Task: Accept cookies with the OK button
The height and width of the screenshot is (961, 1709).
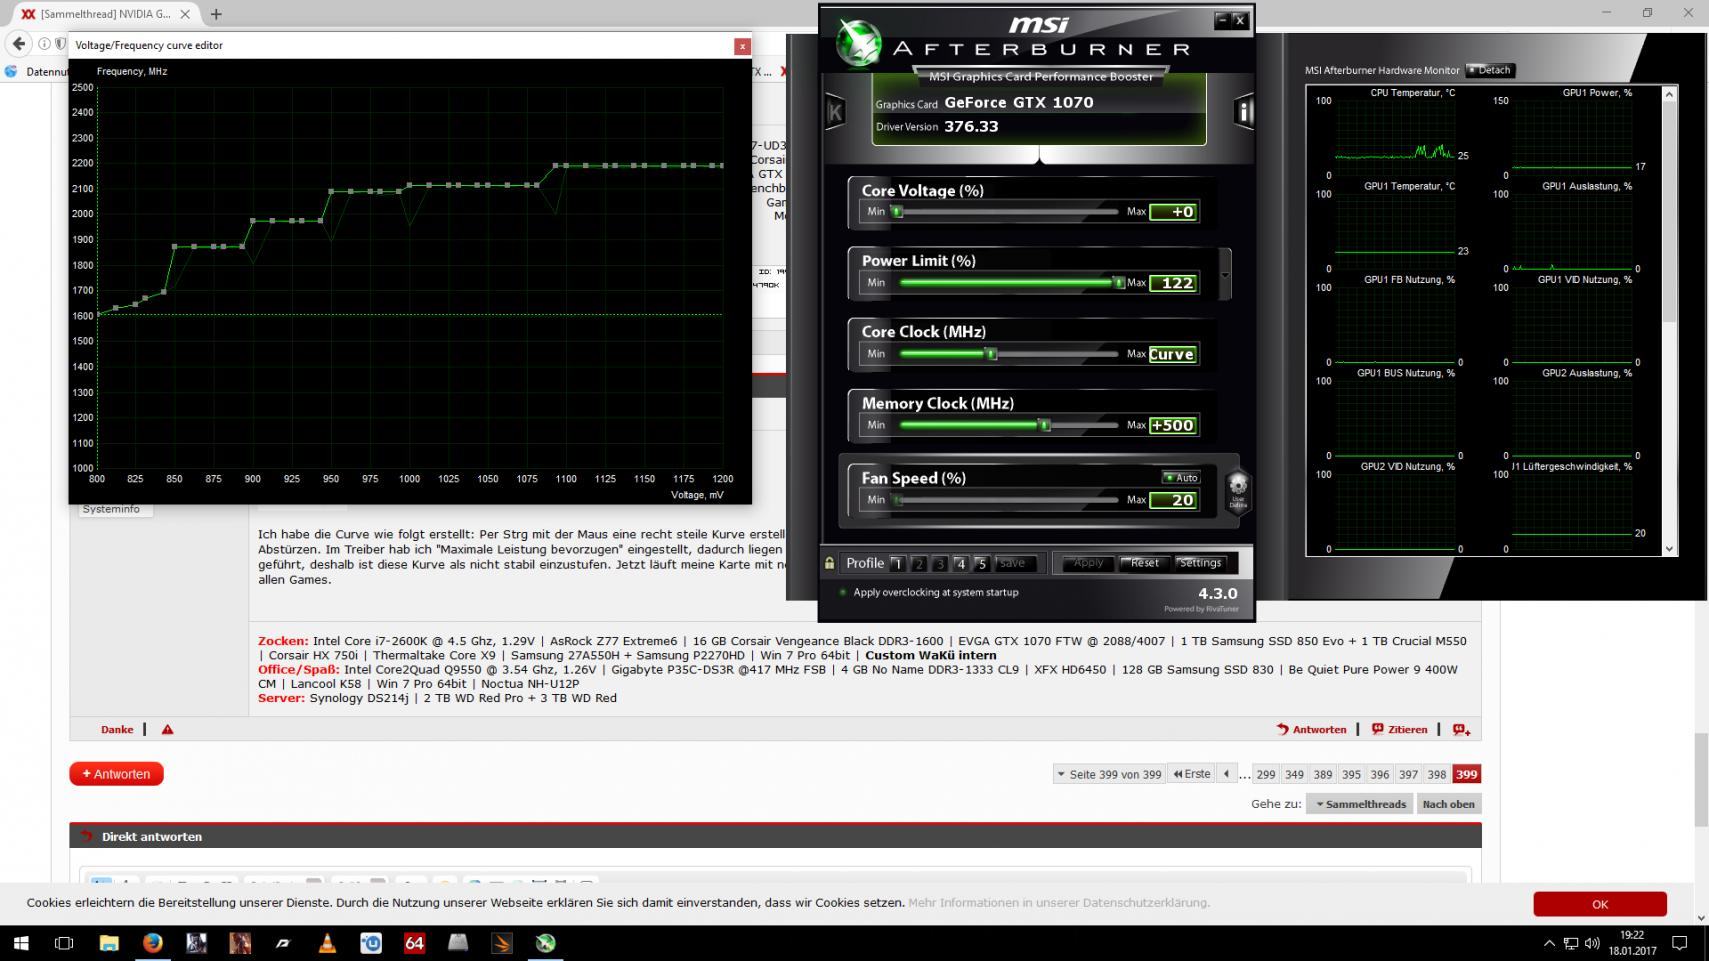Action: 1600,904
